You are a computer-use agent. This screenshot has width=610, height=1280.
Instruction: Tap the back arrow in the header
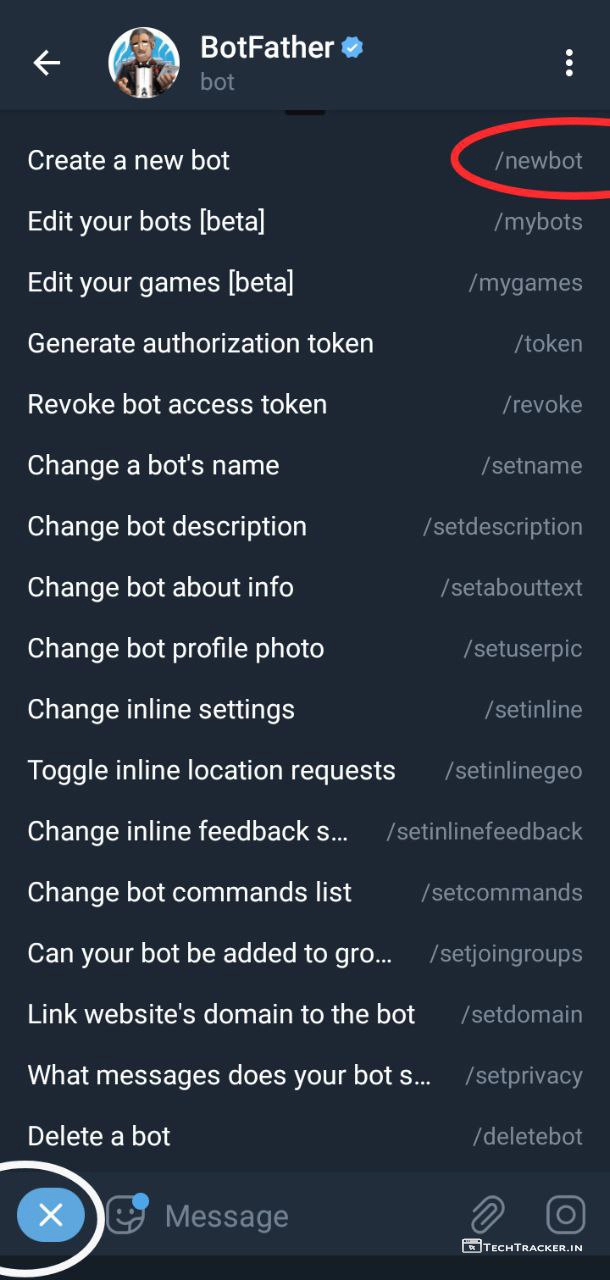pyautogui.click(x=47, y=63)
